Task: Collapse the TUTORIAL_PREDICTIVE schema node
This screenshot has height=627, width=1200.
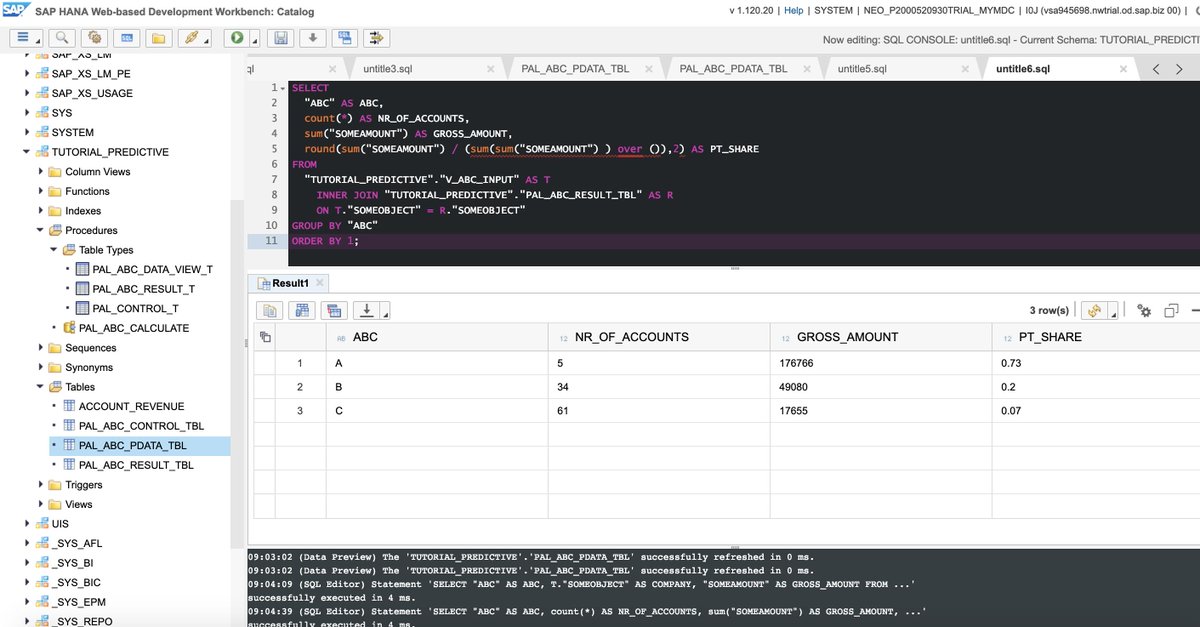Action: [x=28, y=152]
